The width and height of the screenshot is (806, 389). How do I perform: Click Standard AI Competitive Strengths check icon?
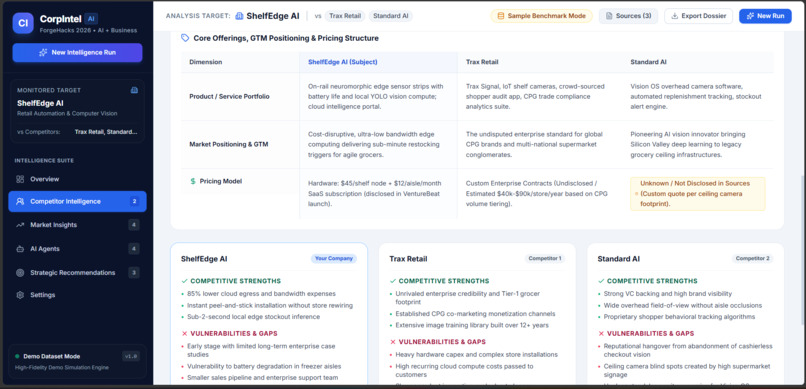click(x=601, y=281)
